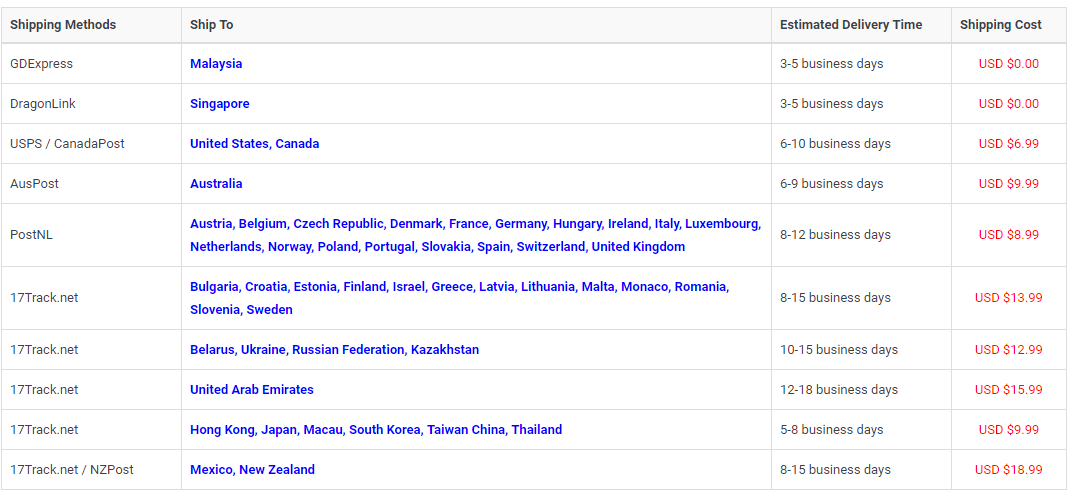This screenshot has width=1070, height=496.
Task: Click the Australia destination link
Action: [x=216, y=184]
